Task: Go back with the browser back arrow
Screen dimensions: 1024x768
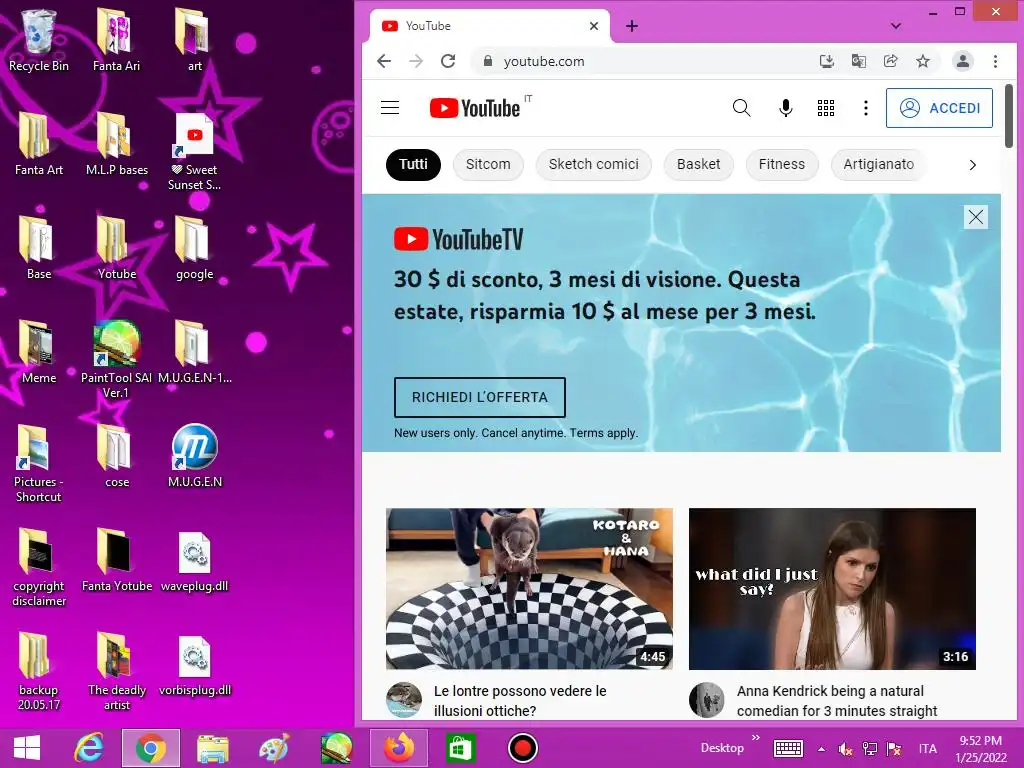Action: click(384, 61)
